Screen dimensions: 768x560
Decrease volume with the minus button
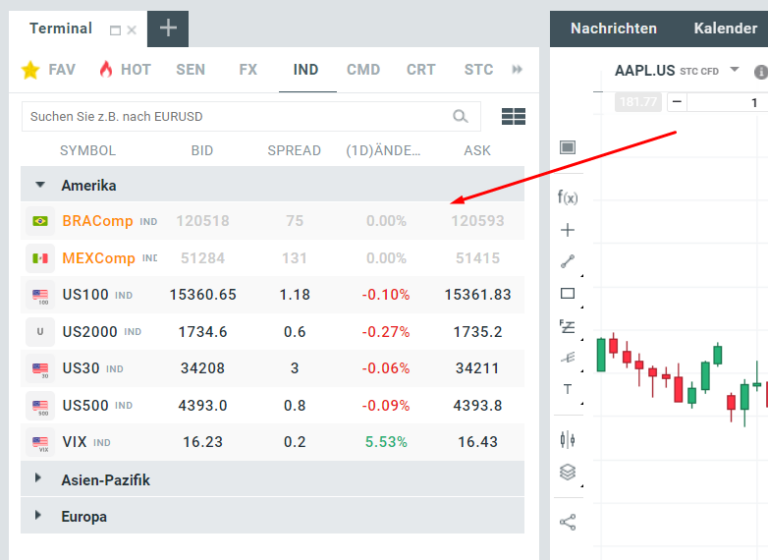point(678,102)
